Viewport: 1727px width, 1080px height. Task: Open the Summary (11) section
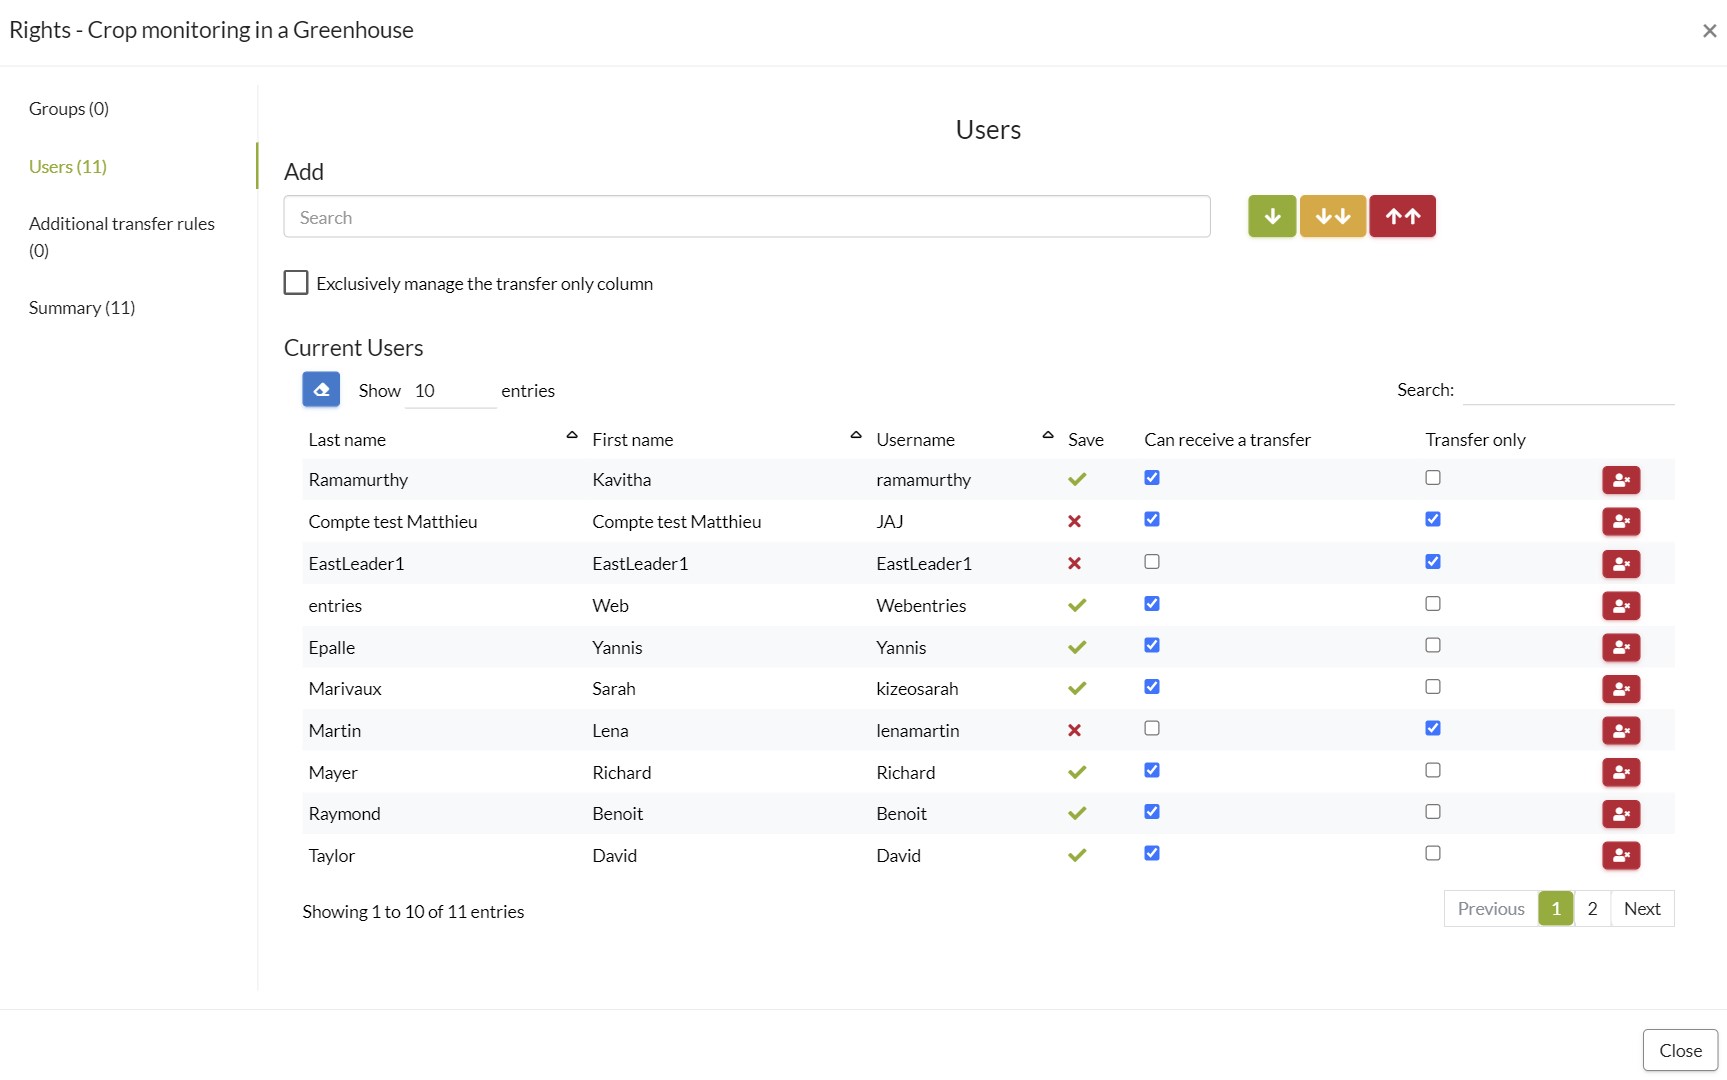pos(82,308)
